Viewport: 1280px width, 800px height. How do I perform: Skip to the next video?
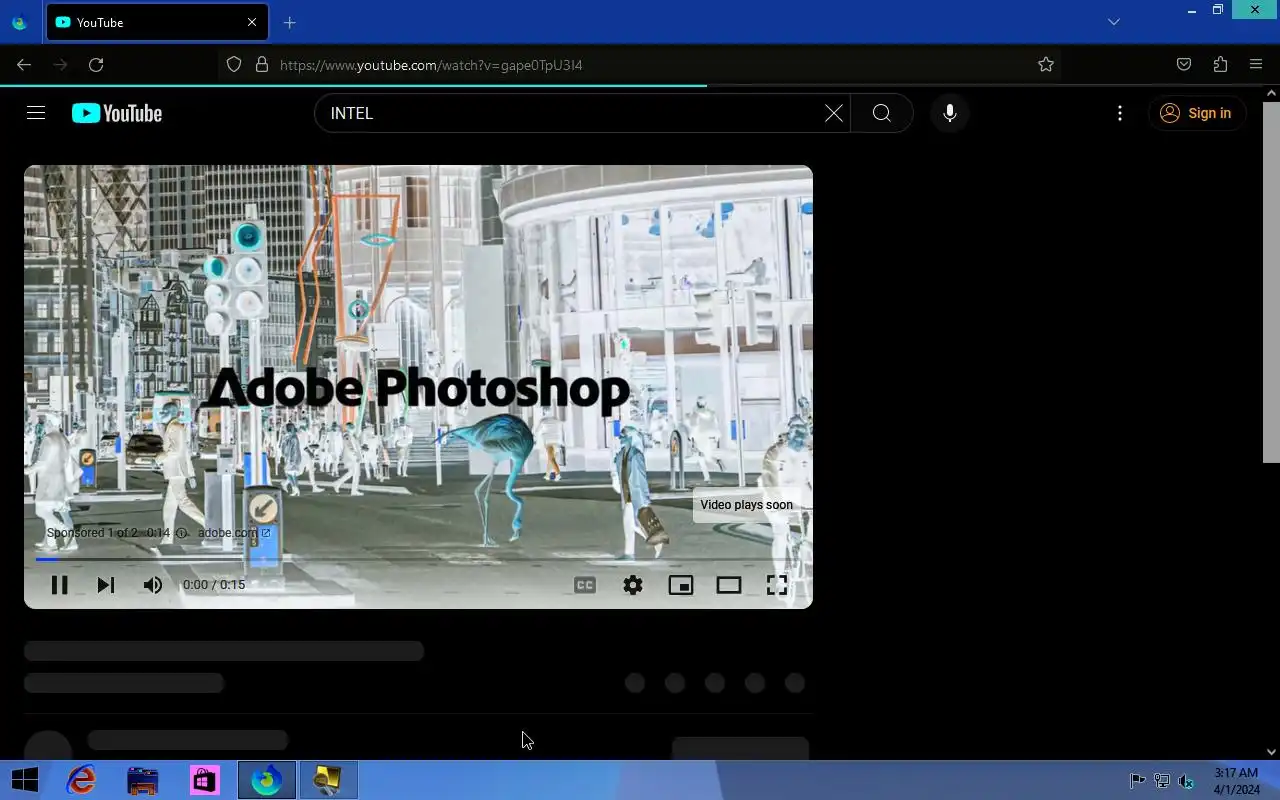105,585
